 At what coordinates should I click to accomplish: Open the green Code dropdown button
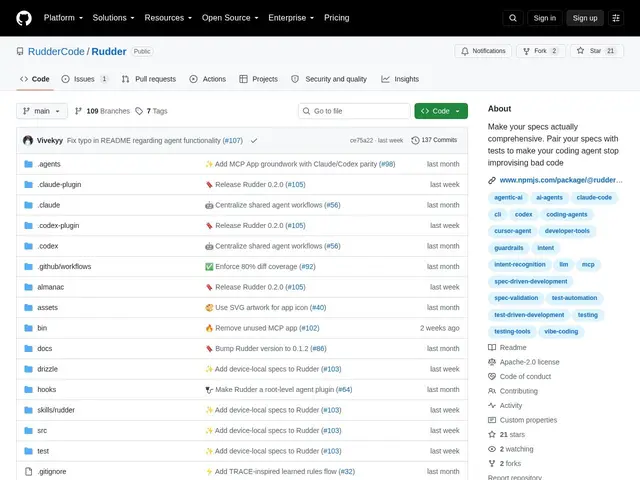click(x=441, y=111)
